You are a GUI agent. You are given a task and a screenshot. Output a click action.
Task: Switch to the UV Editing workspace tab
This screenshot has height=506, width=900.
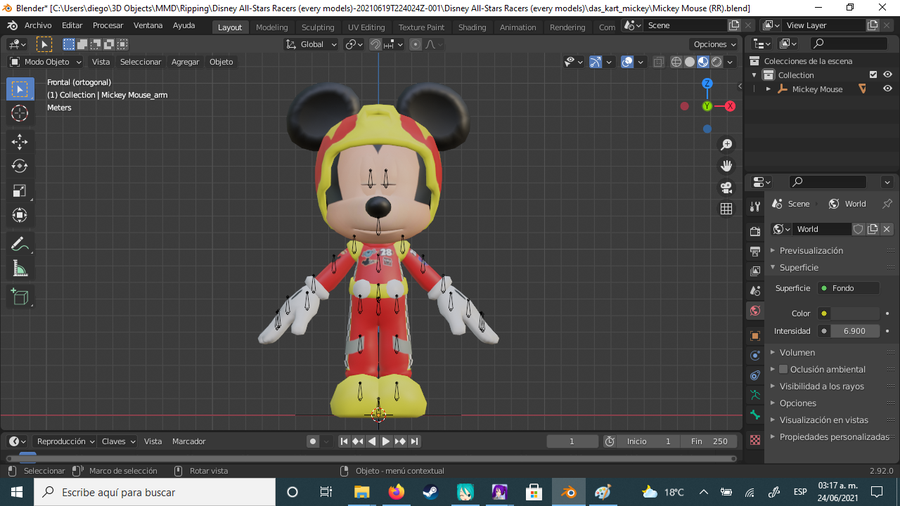pos(366,27)
